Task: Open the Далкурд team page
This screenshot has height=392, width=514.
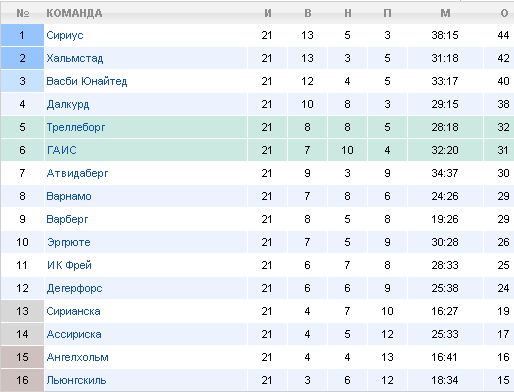Action: click(x=68, y=104)
